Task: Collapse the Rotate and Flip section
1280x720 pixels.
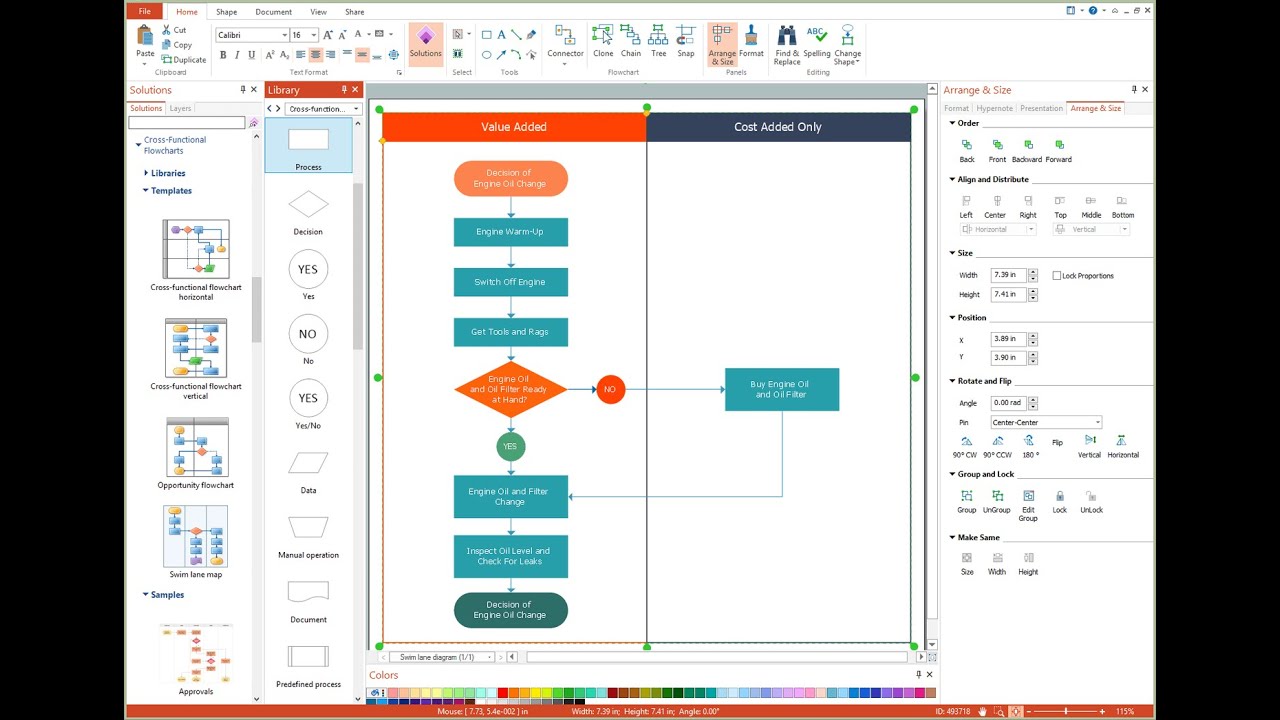Action: [953, 381]
